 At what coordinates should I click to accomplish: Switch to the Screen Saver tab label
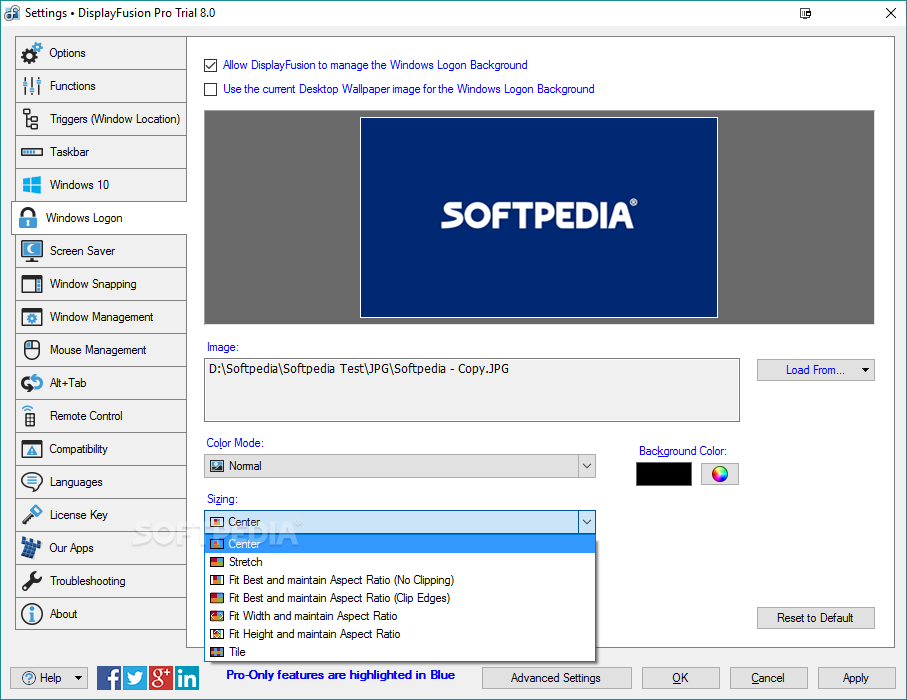(x=82, y=251)
